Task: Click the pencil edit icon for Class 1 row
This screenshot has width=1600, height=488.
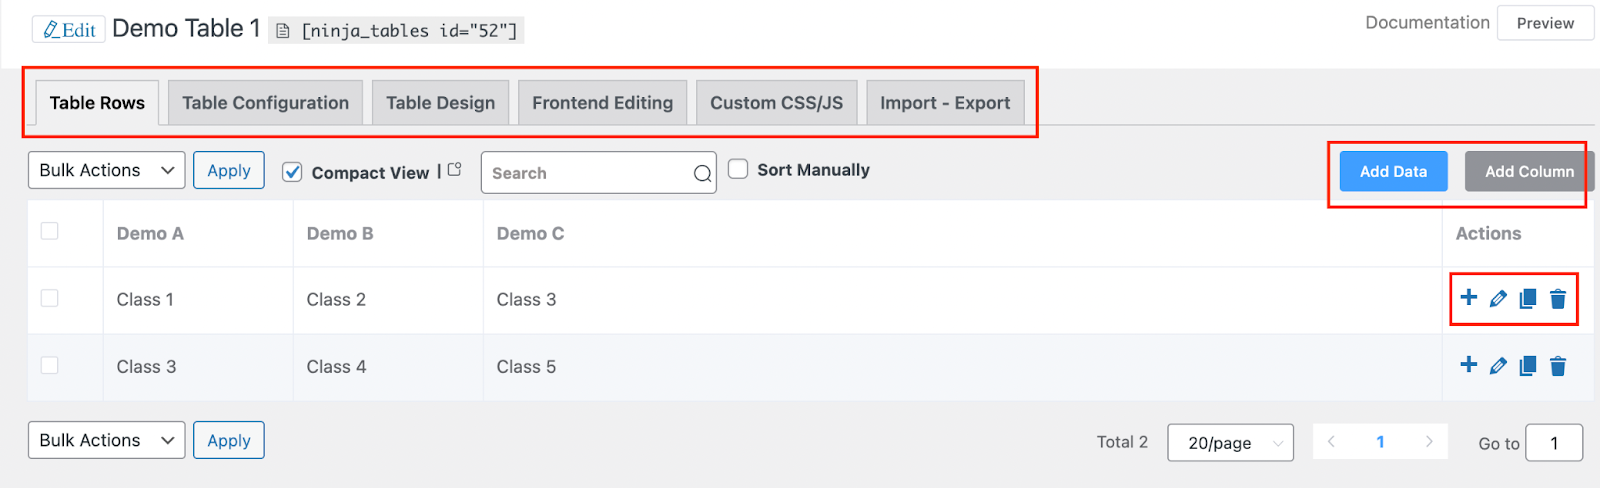Action: coord(1498,299)
